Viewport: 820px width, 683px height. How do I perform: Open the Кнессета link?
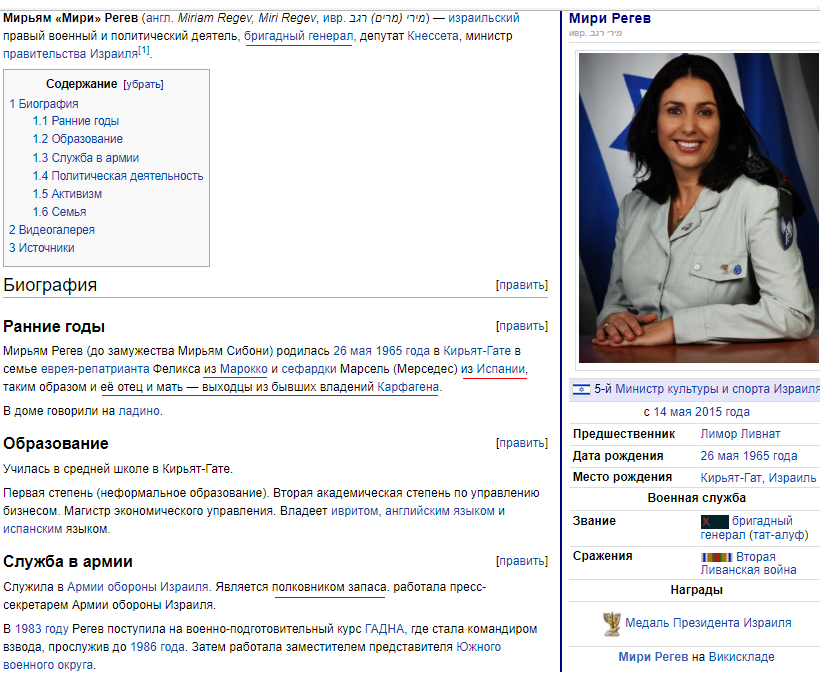click(x=432, y=36)
